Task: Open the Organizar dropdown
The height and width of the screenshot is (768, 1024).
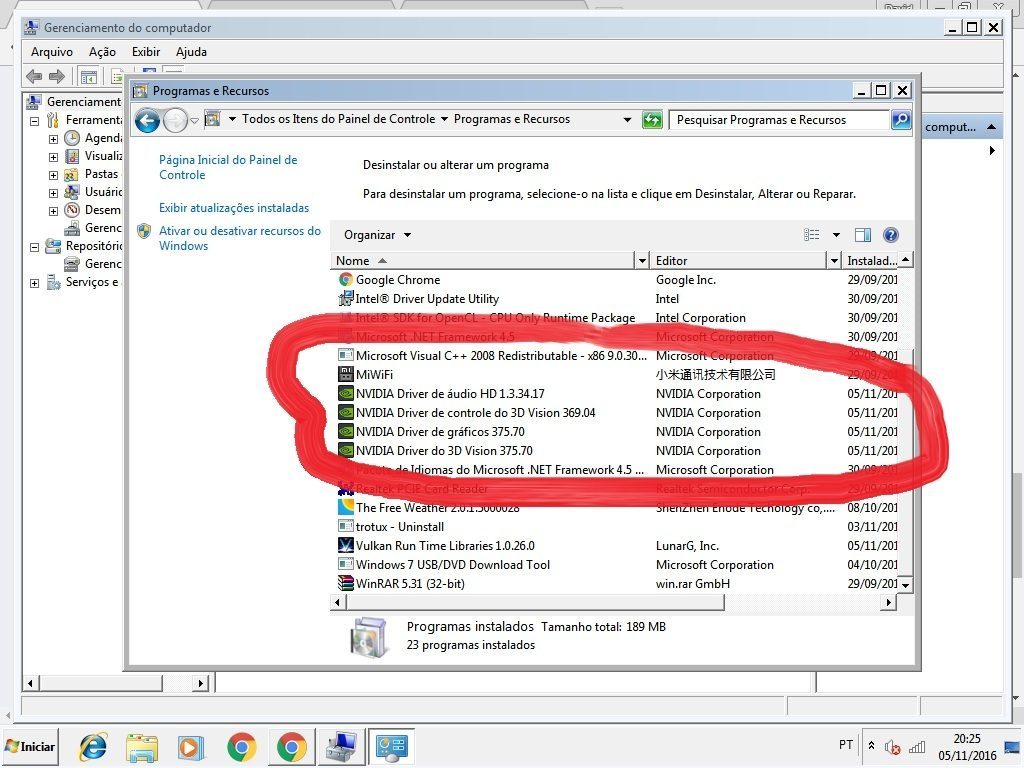Action: [377, 235]
